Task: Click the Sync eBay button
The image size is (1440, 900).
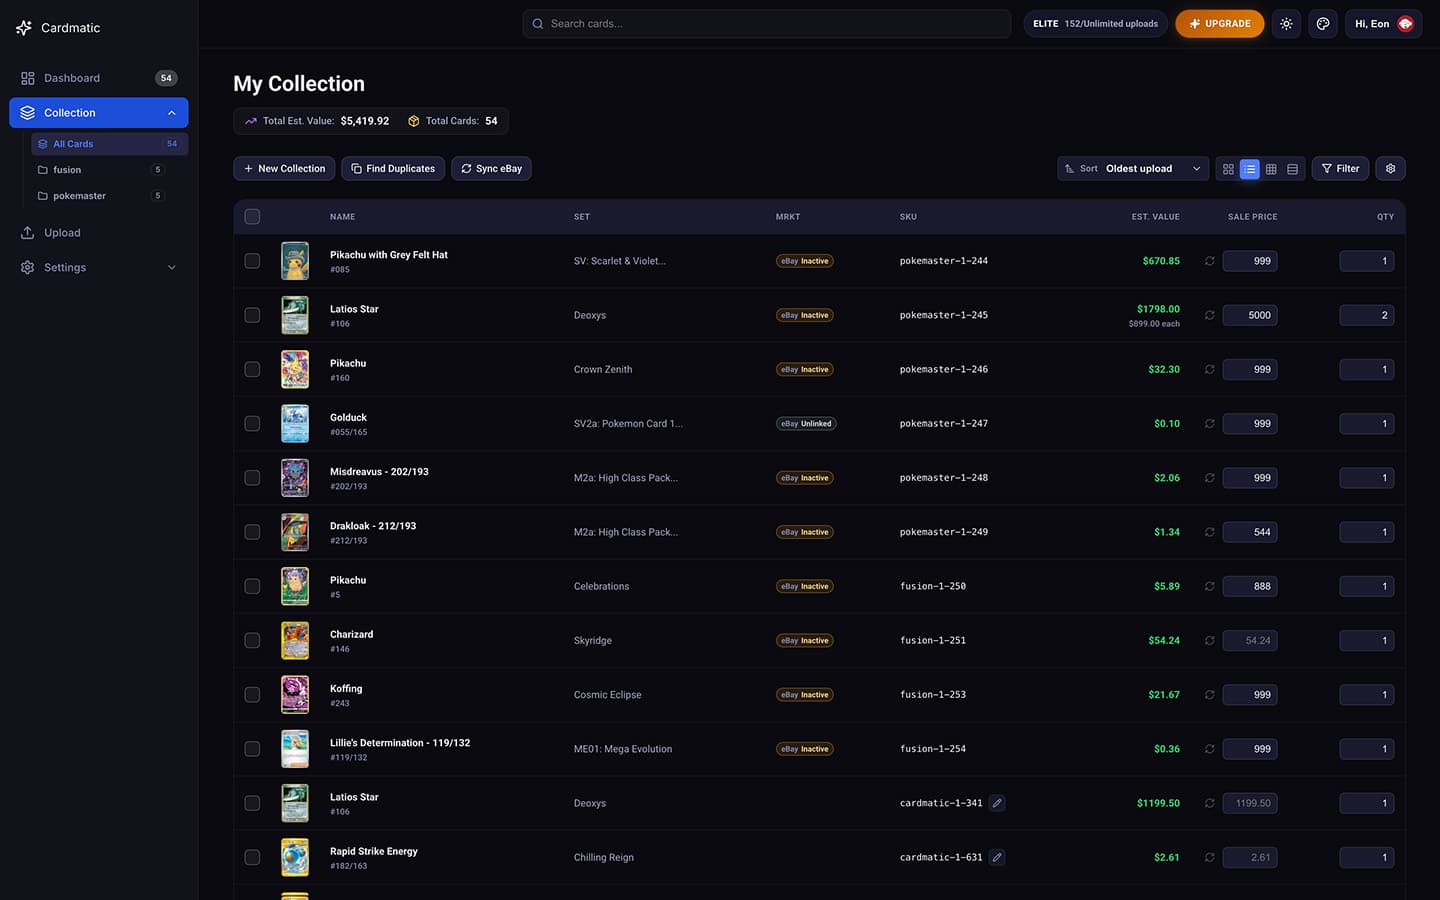Action: pos(491,169)
